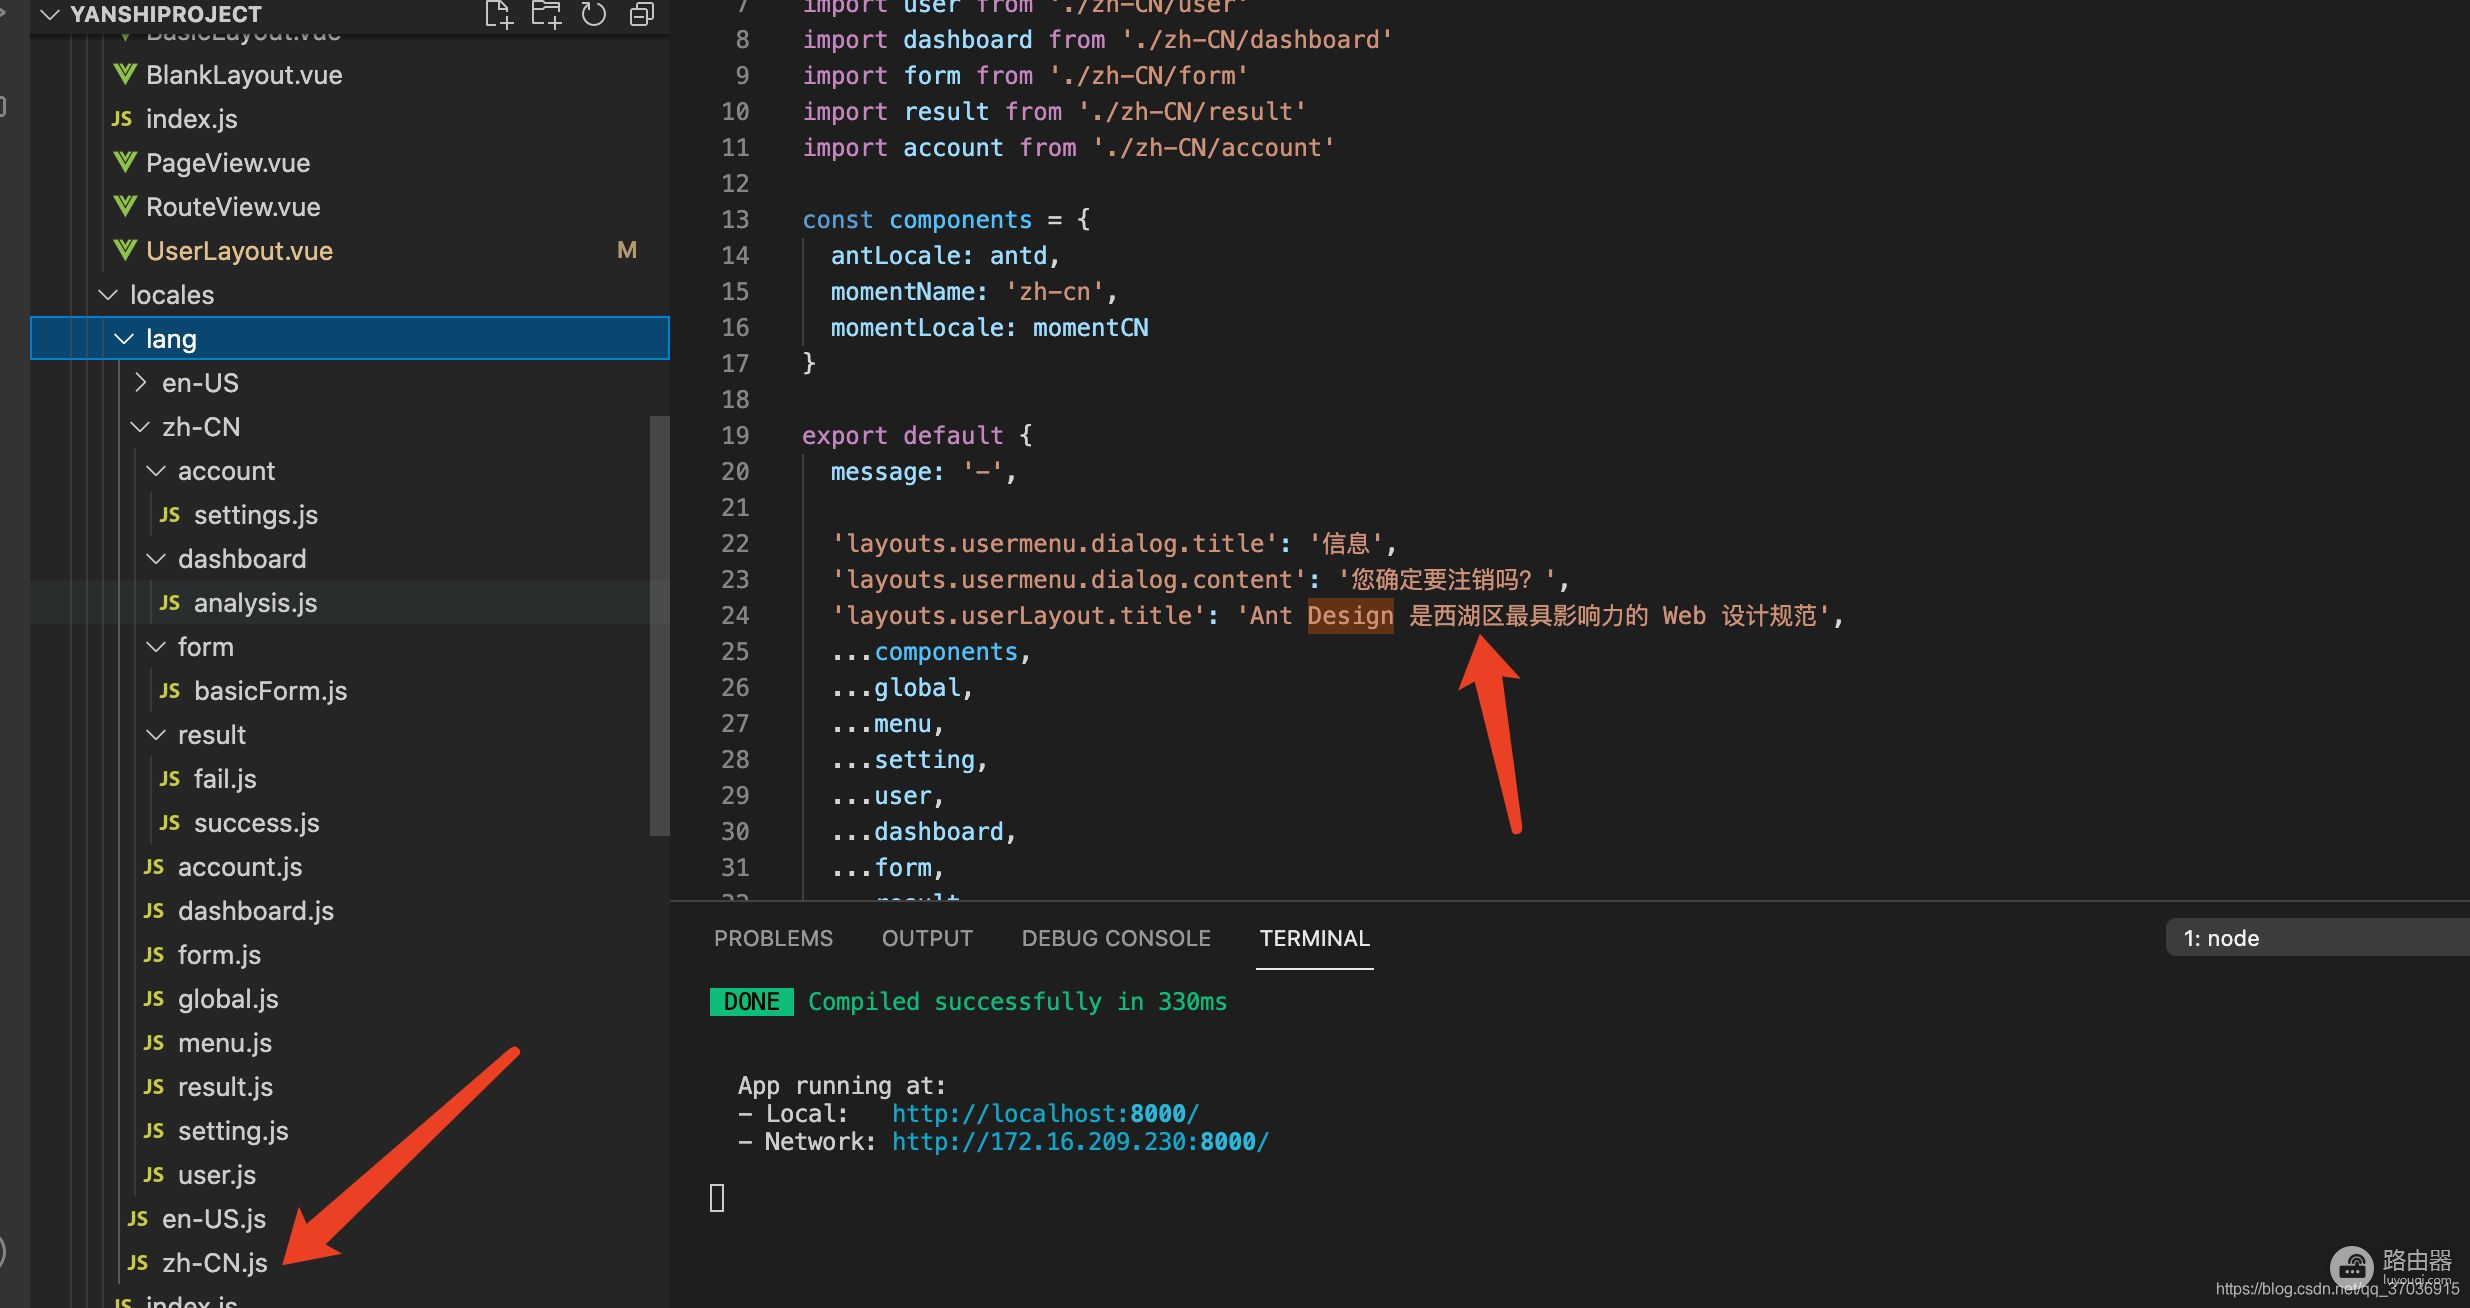Click 'export default {' on line 19
This screenshot has width=2470, height=1308.
[917, 435]
